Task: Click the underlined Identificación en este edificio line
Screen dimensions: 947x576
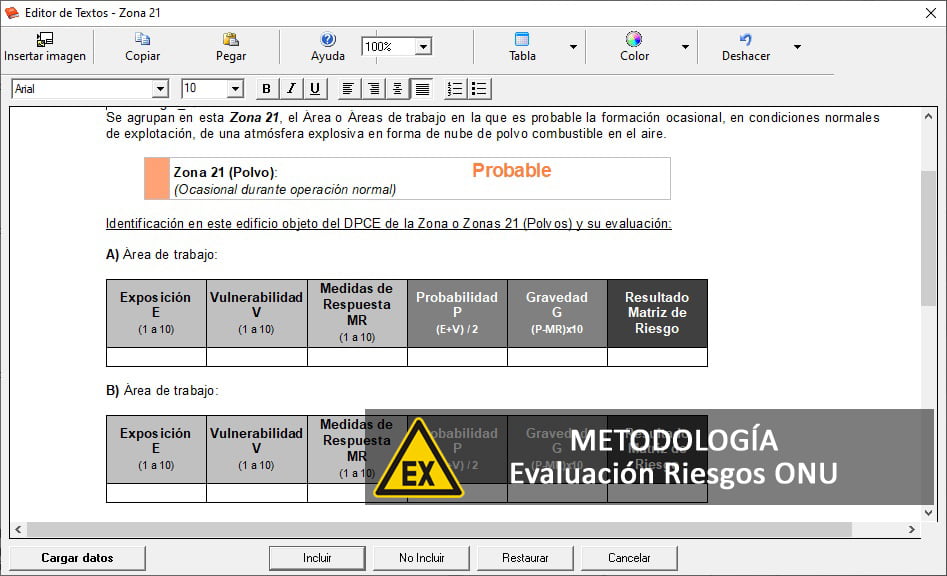Action: coord(388,223)
